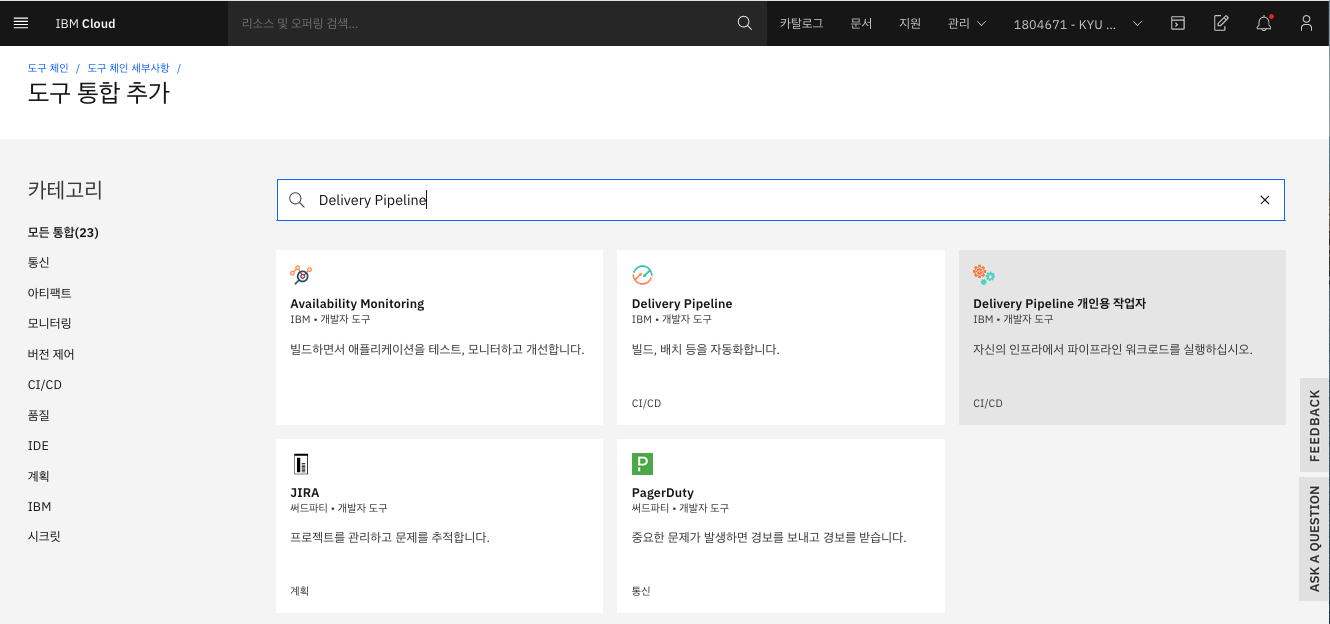
Task: Click the JIRA logo icon
Action: coord(301,464)
